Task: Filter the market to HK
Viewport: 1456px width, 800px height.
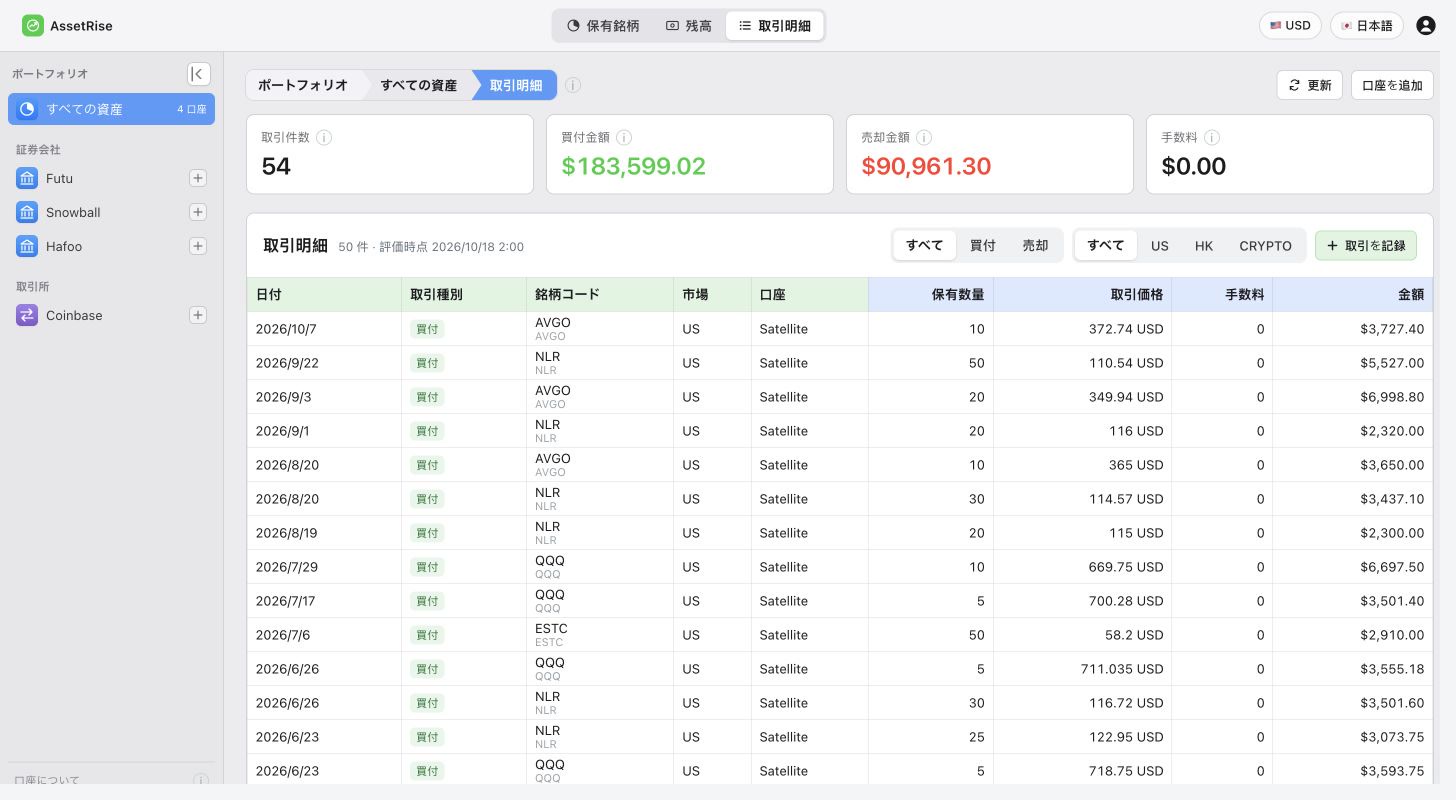Action: [1204, 245]
